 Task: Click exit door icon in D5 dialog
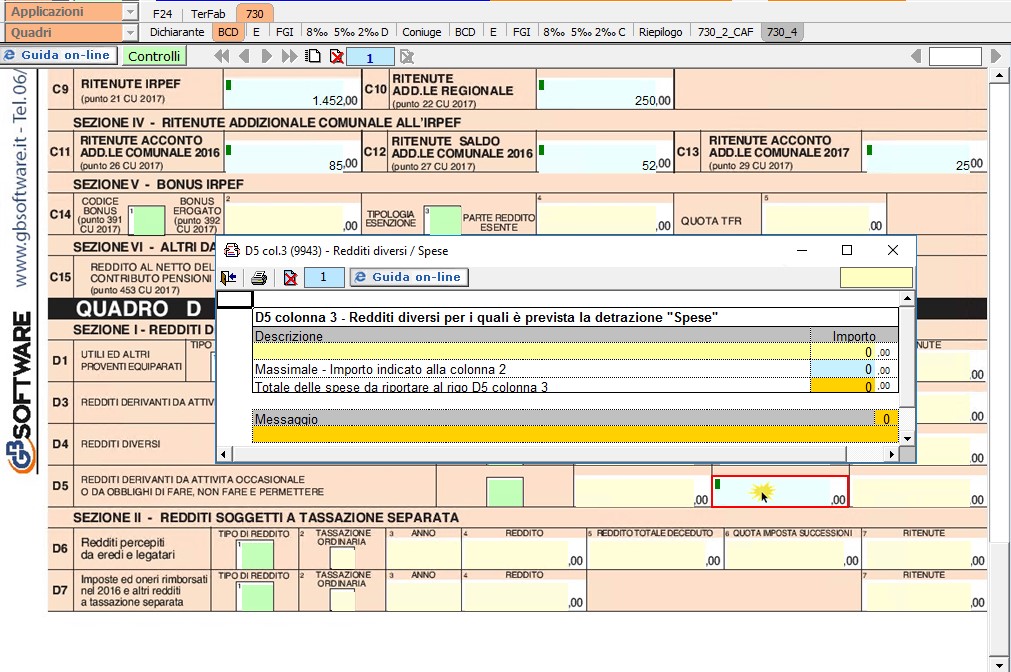tap(228, 277)
